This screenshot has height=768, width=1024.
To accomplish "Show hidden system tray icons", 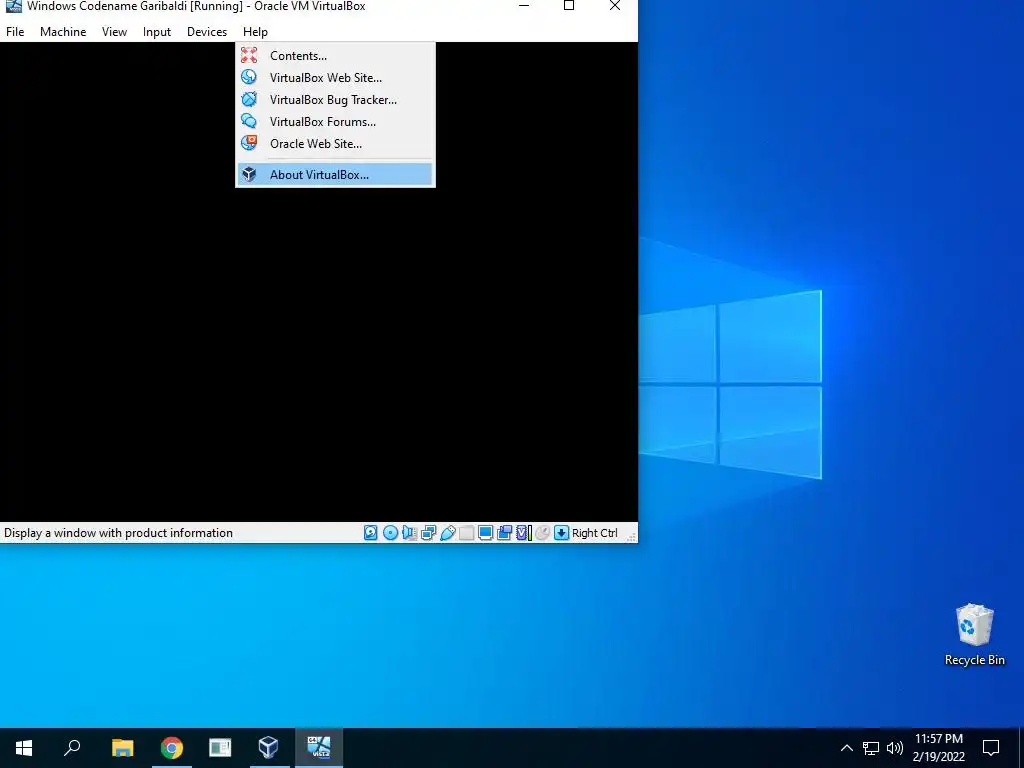I will [x=846, y=748].
